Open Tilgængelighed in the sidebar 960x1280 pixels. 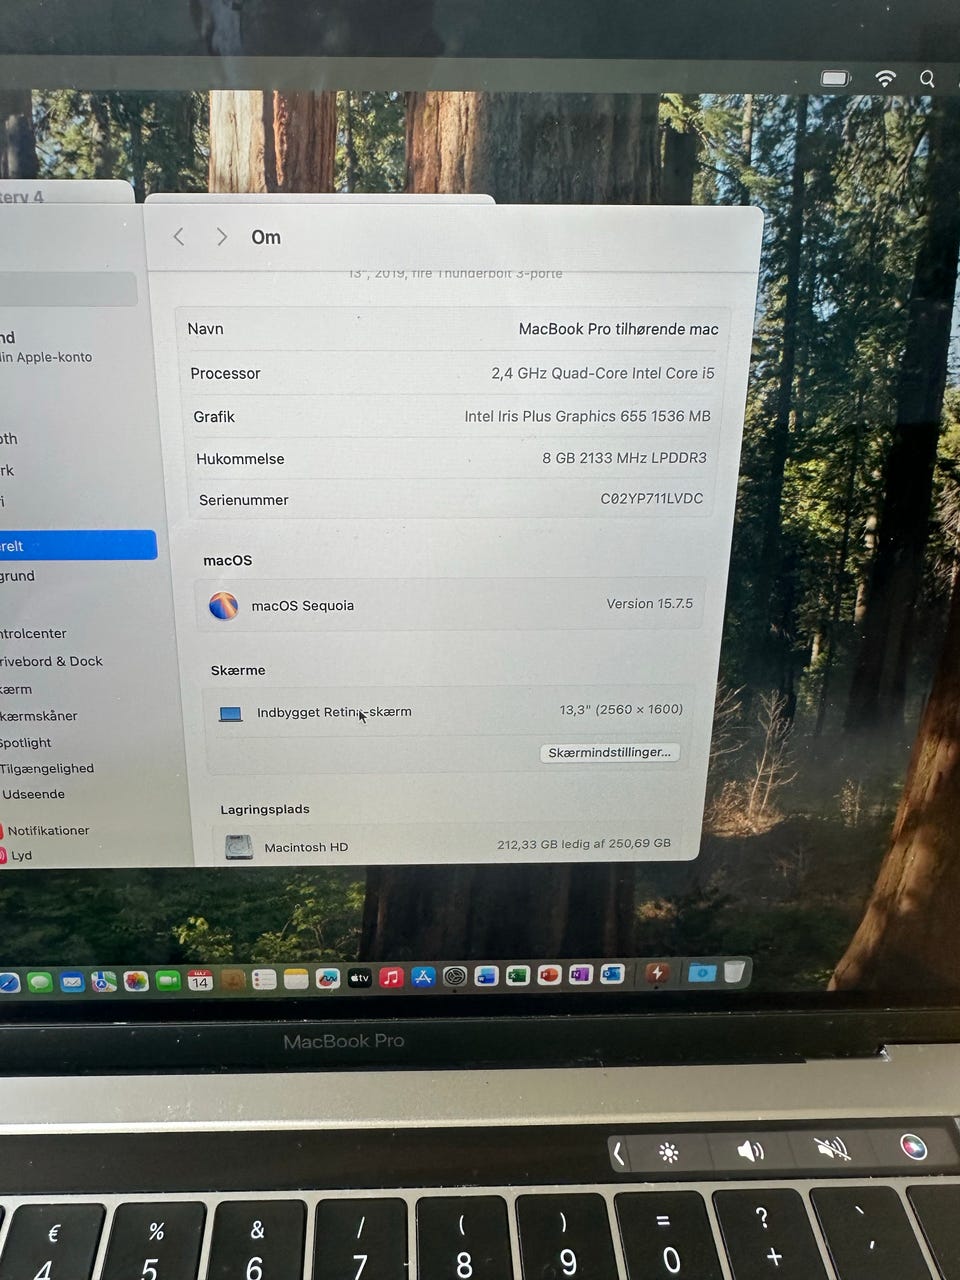pos(47,768)
